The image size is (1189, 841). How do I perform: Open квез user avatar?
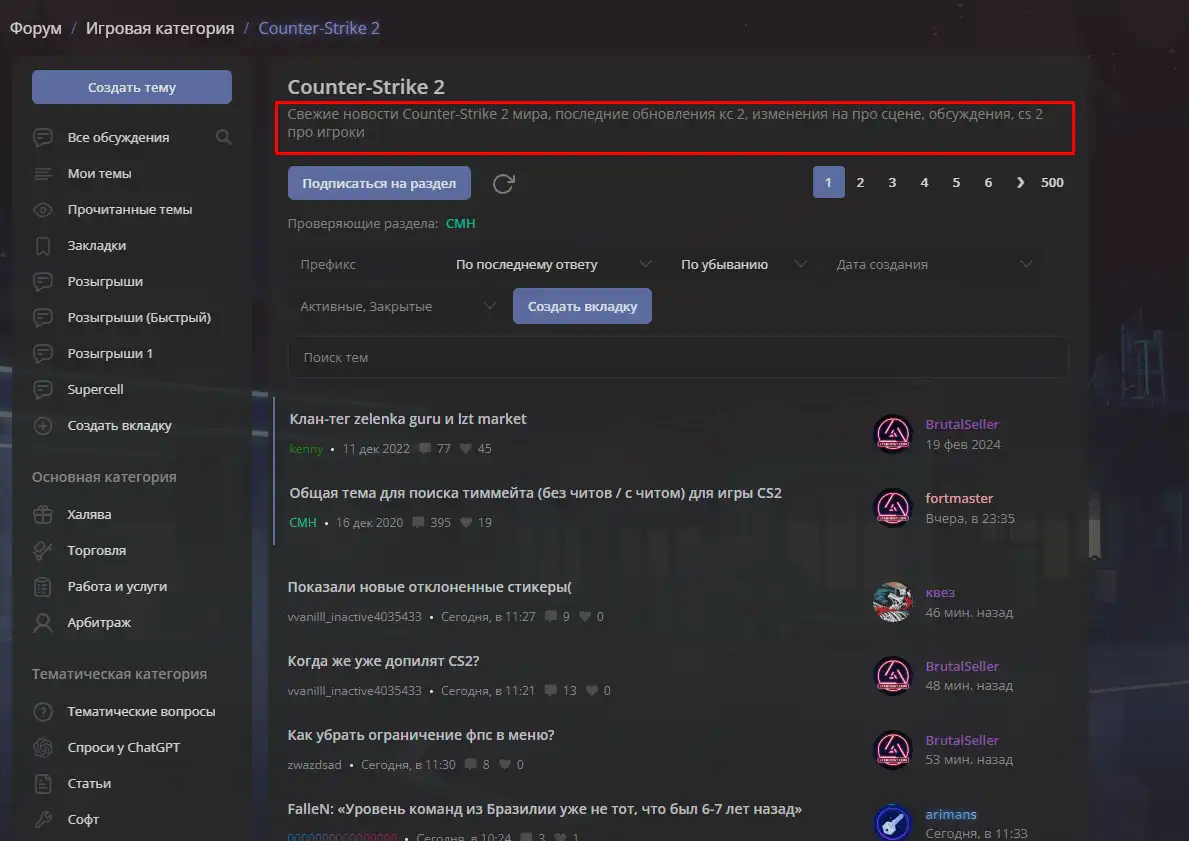[x=893, y=602]
